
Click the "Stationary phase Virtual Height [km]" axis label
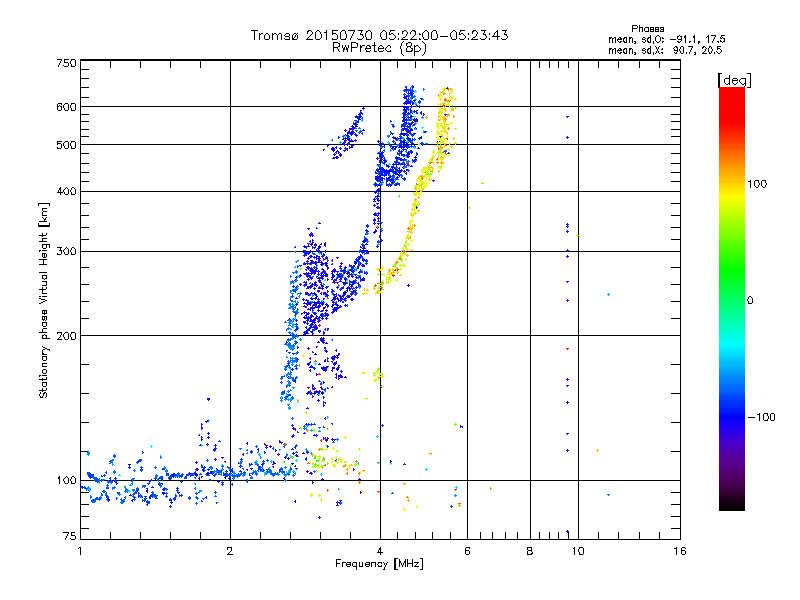[43, 300]
